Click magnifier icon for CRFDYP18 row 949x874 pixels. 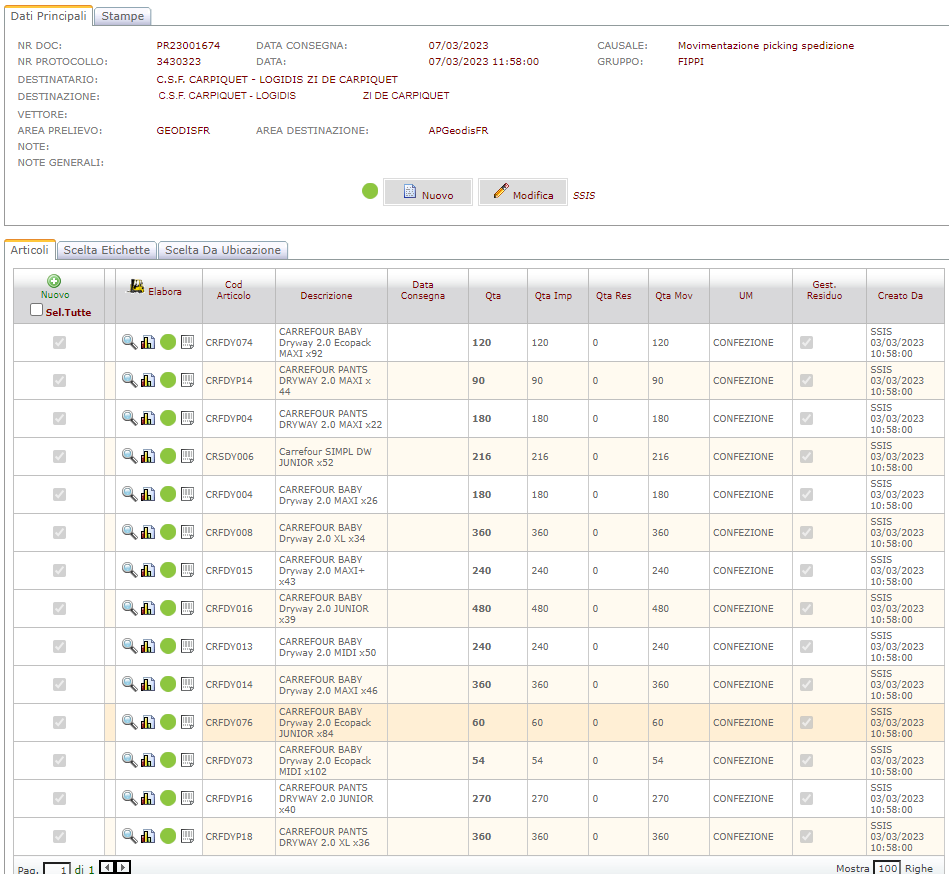[x=129, y=836]
